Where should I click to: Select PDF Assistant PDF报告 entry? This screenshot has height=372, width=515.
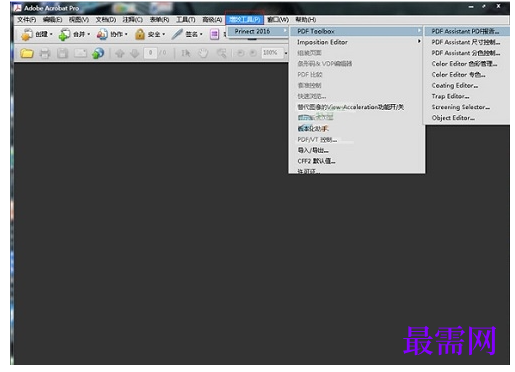coord(467,31)
